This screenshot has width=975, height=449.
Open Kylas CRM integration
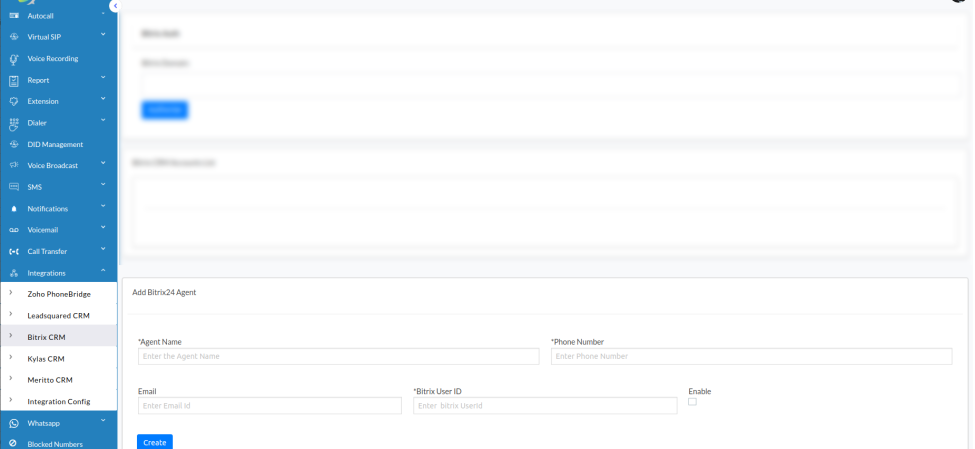click(x=59, y=358)
